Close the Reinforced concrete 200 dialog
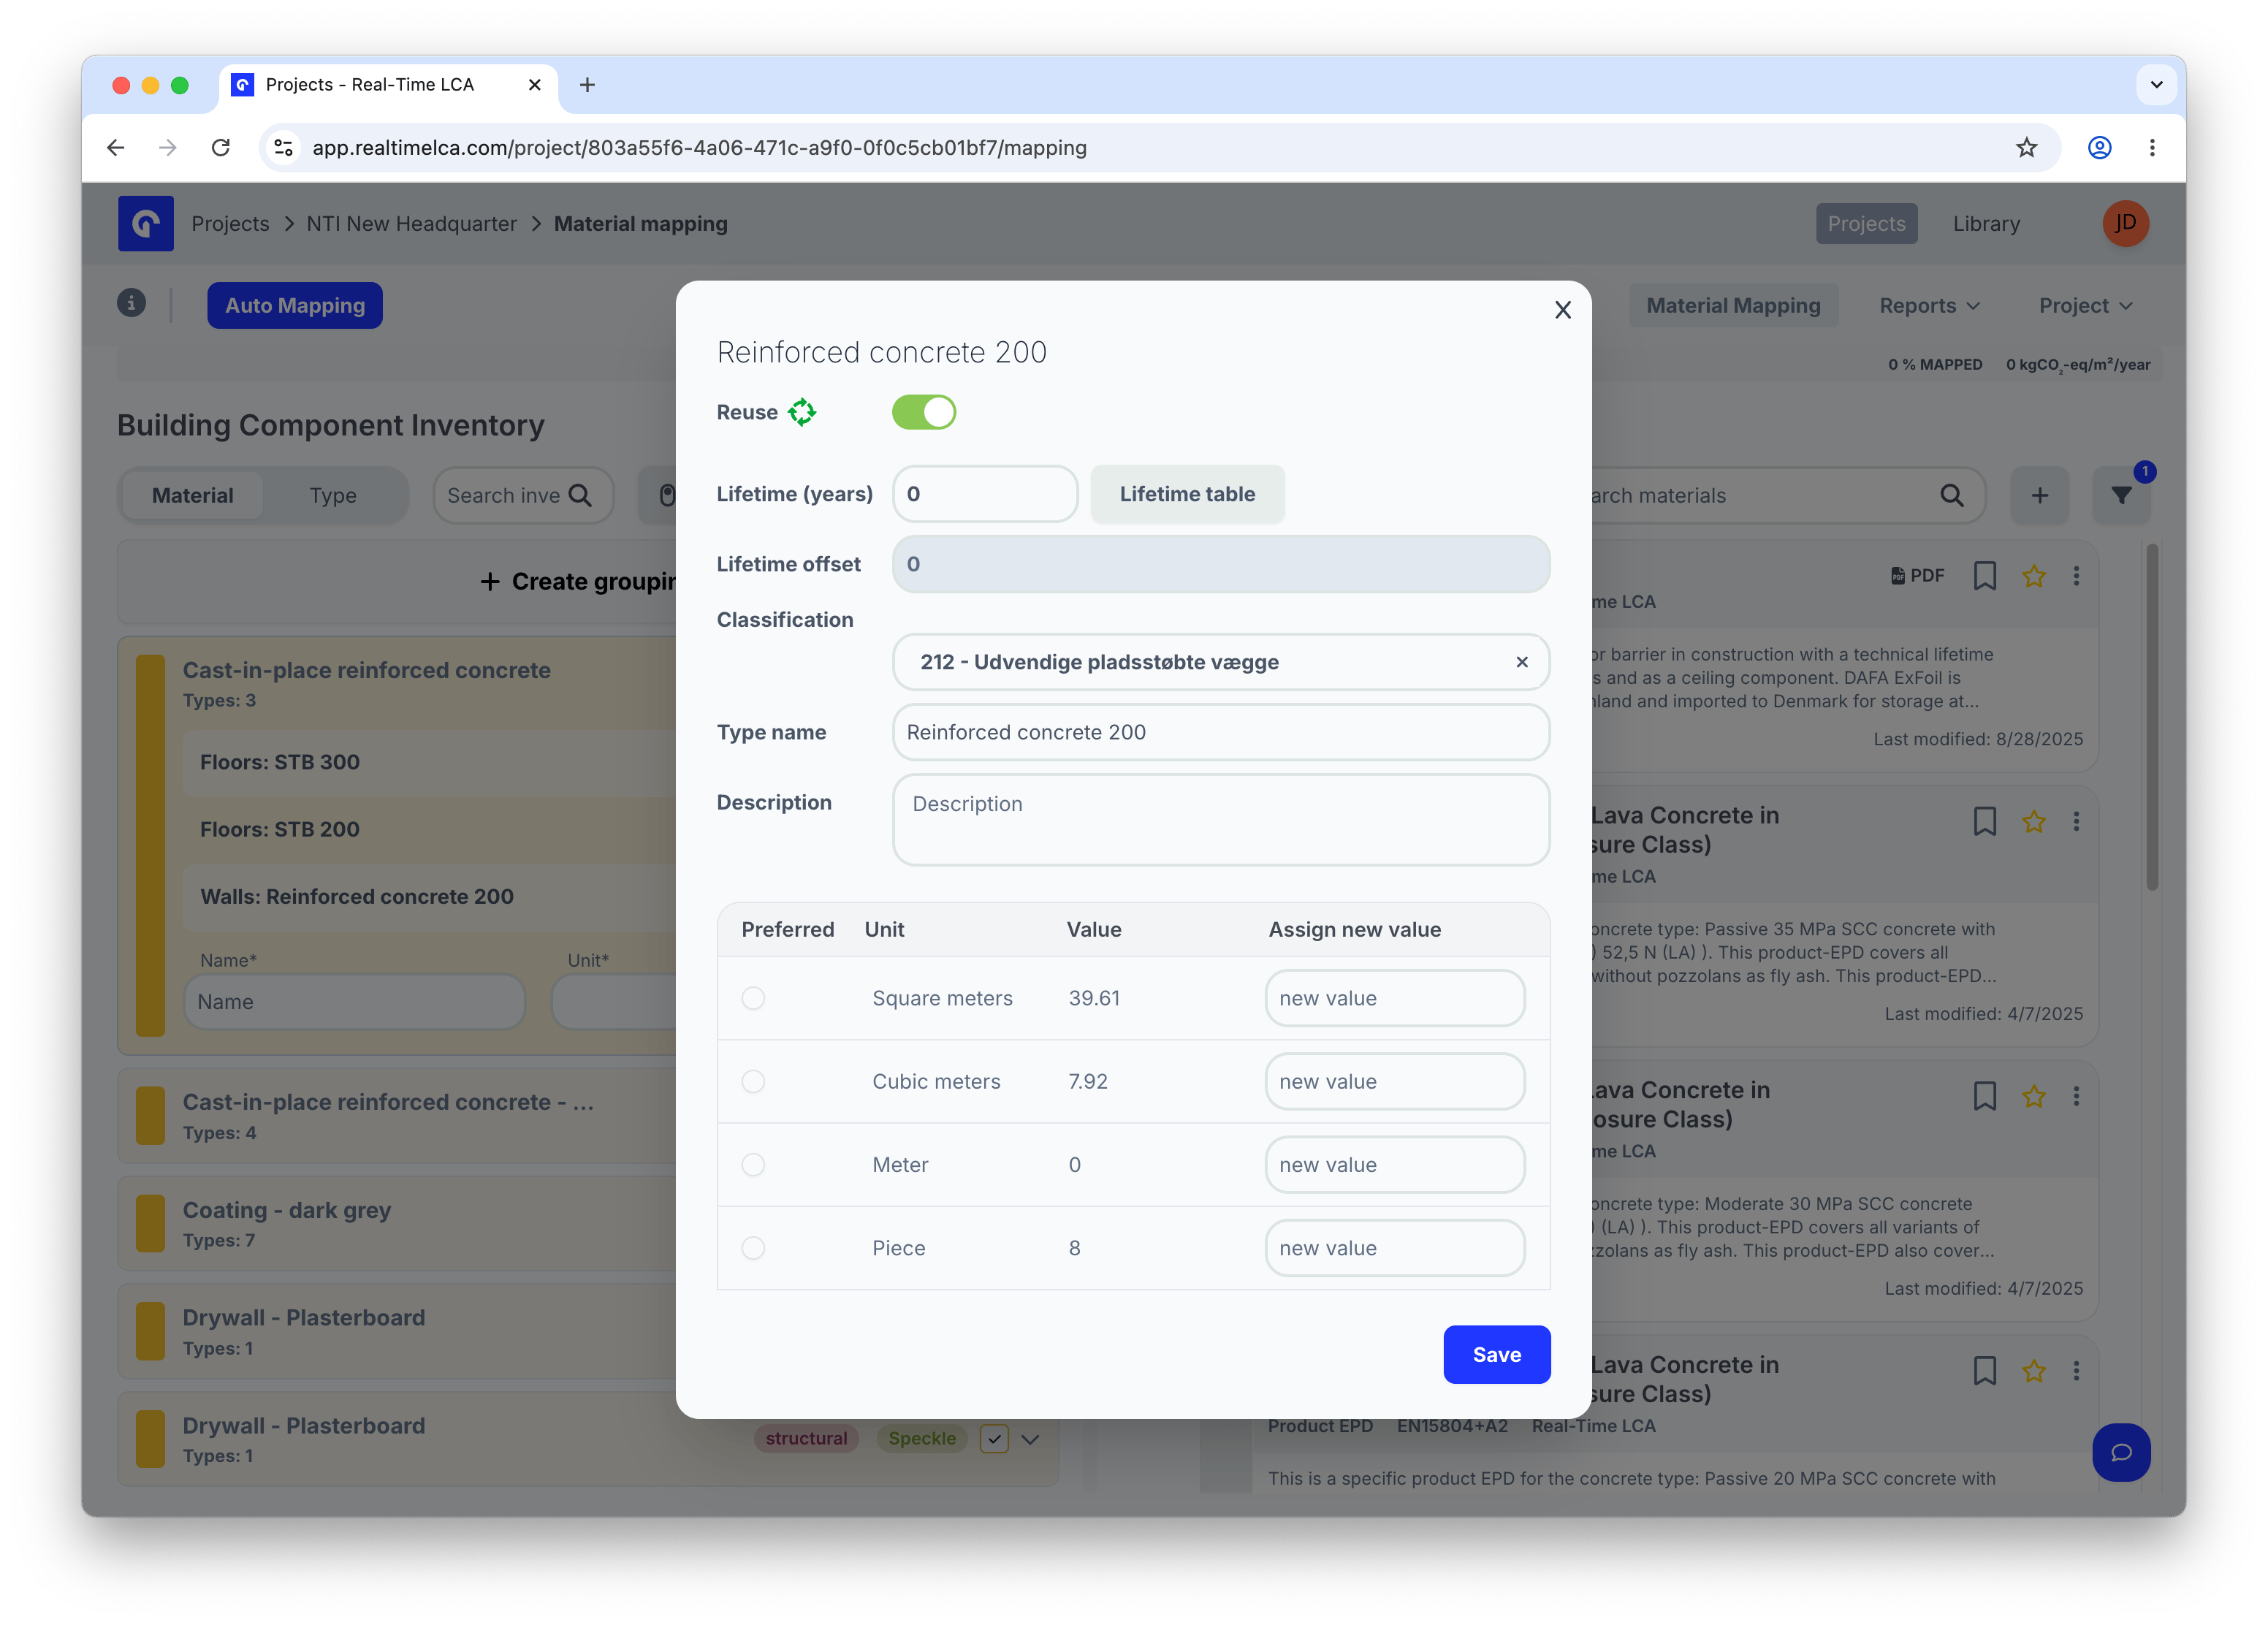Screen dimensions: 2268x1625 click(1562, 311)
